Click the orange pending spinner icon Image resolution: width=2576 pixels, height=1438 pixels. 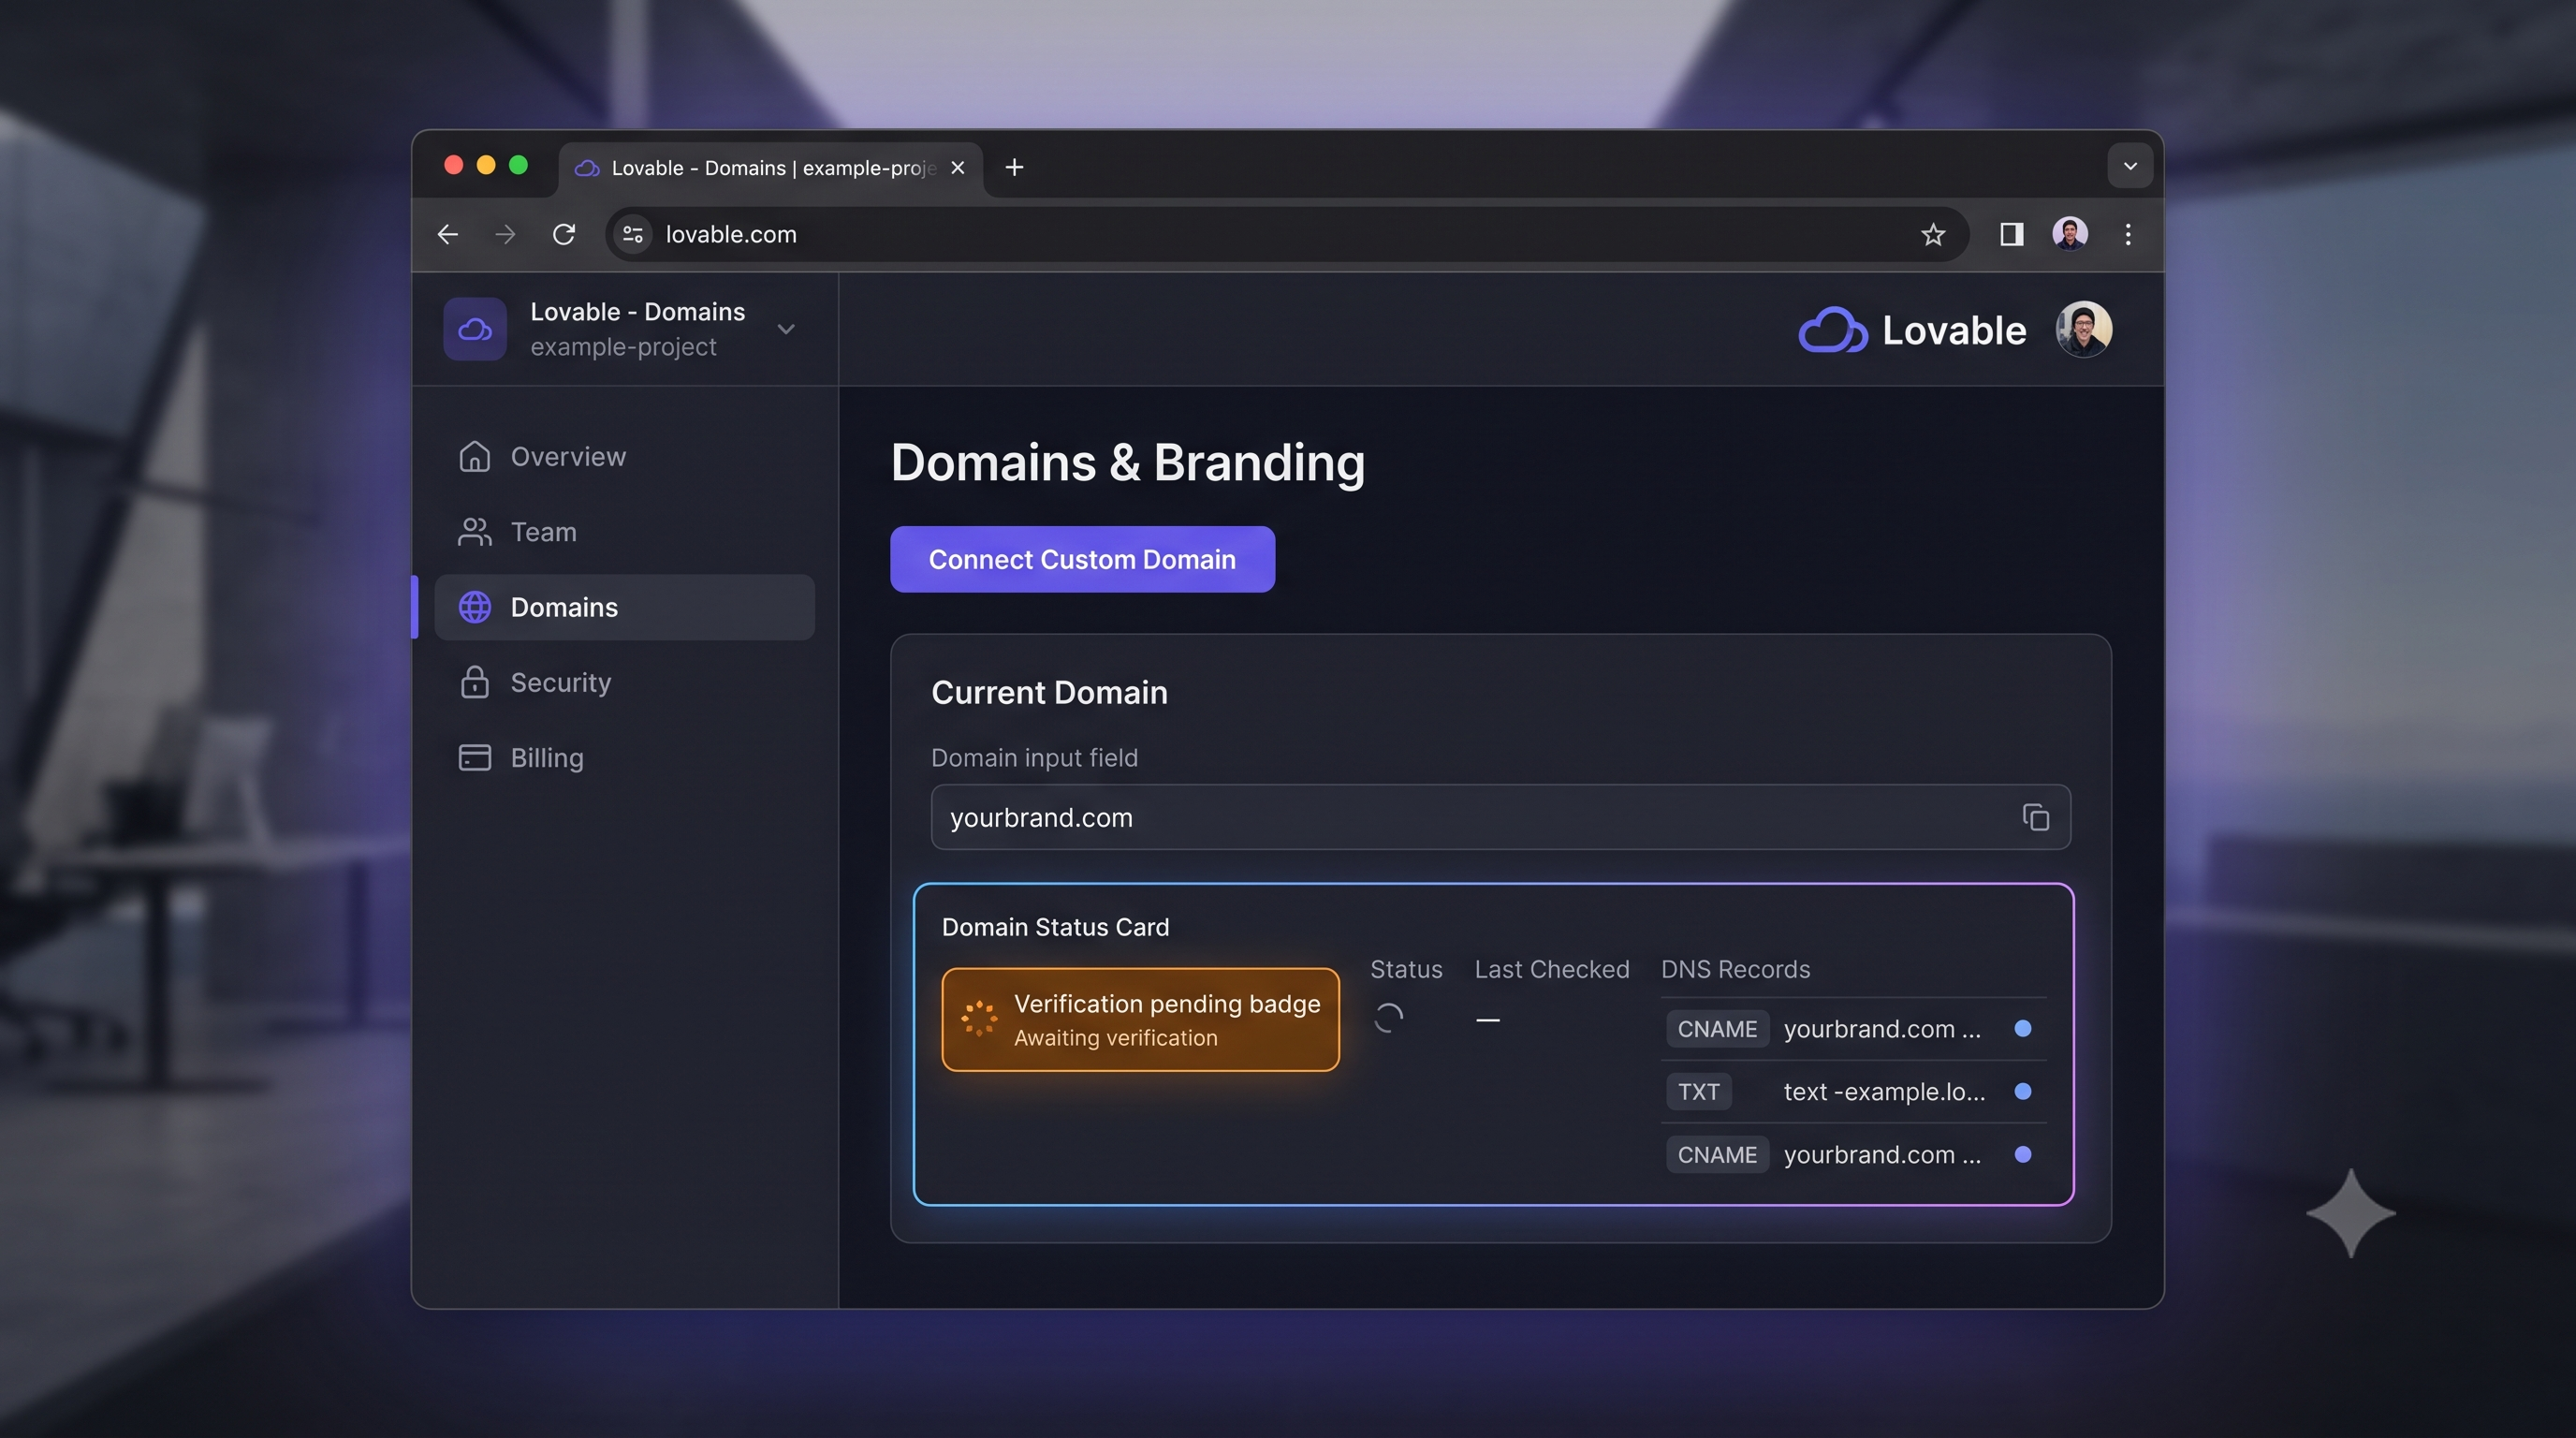click(979, 1018)
